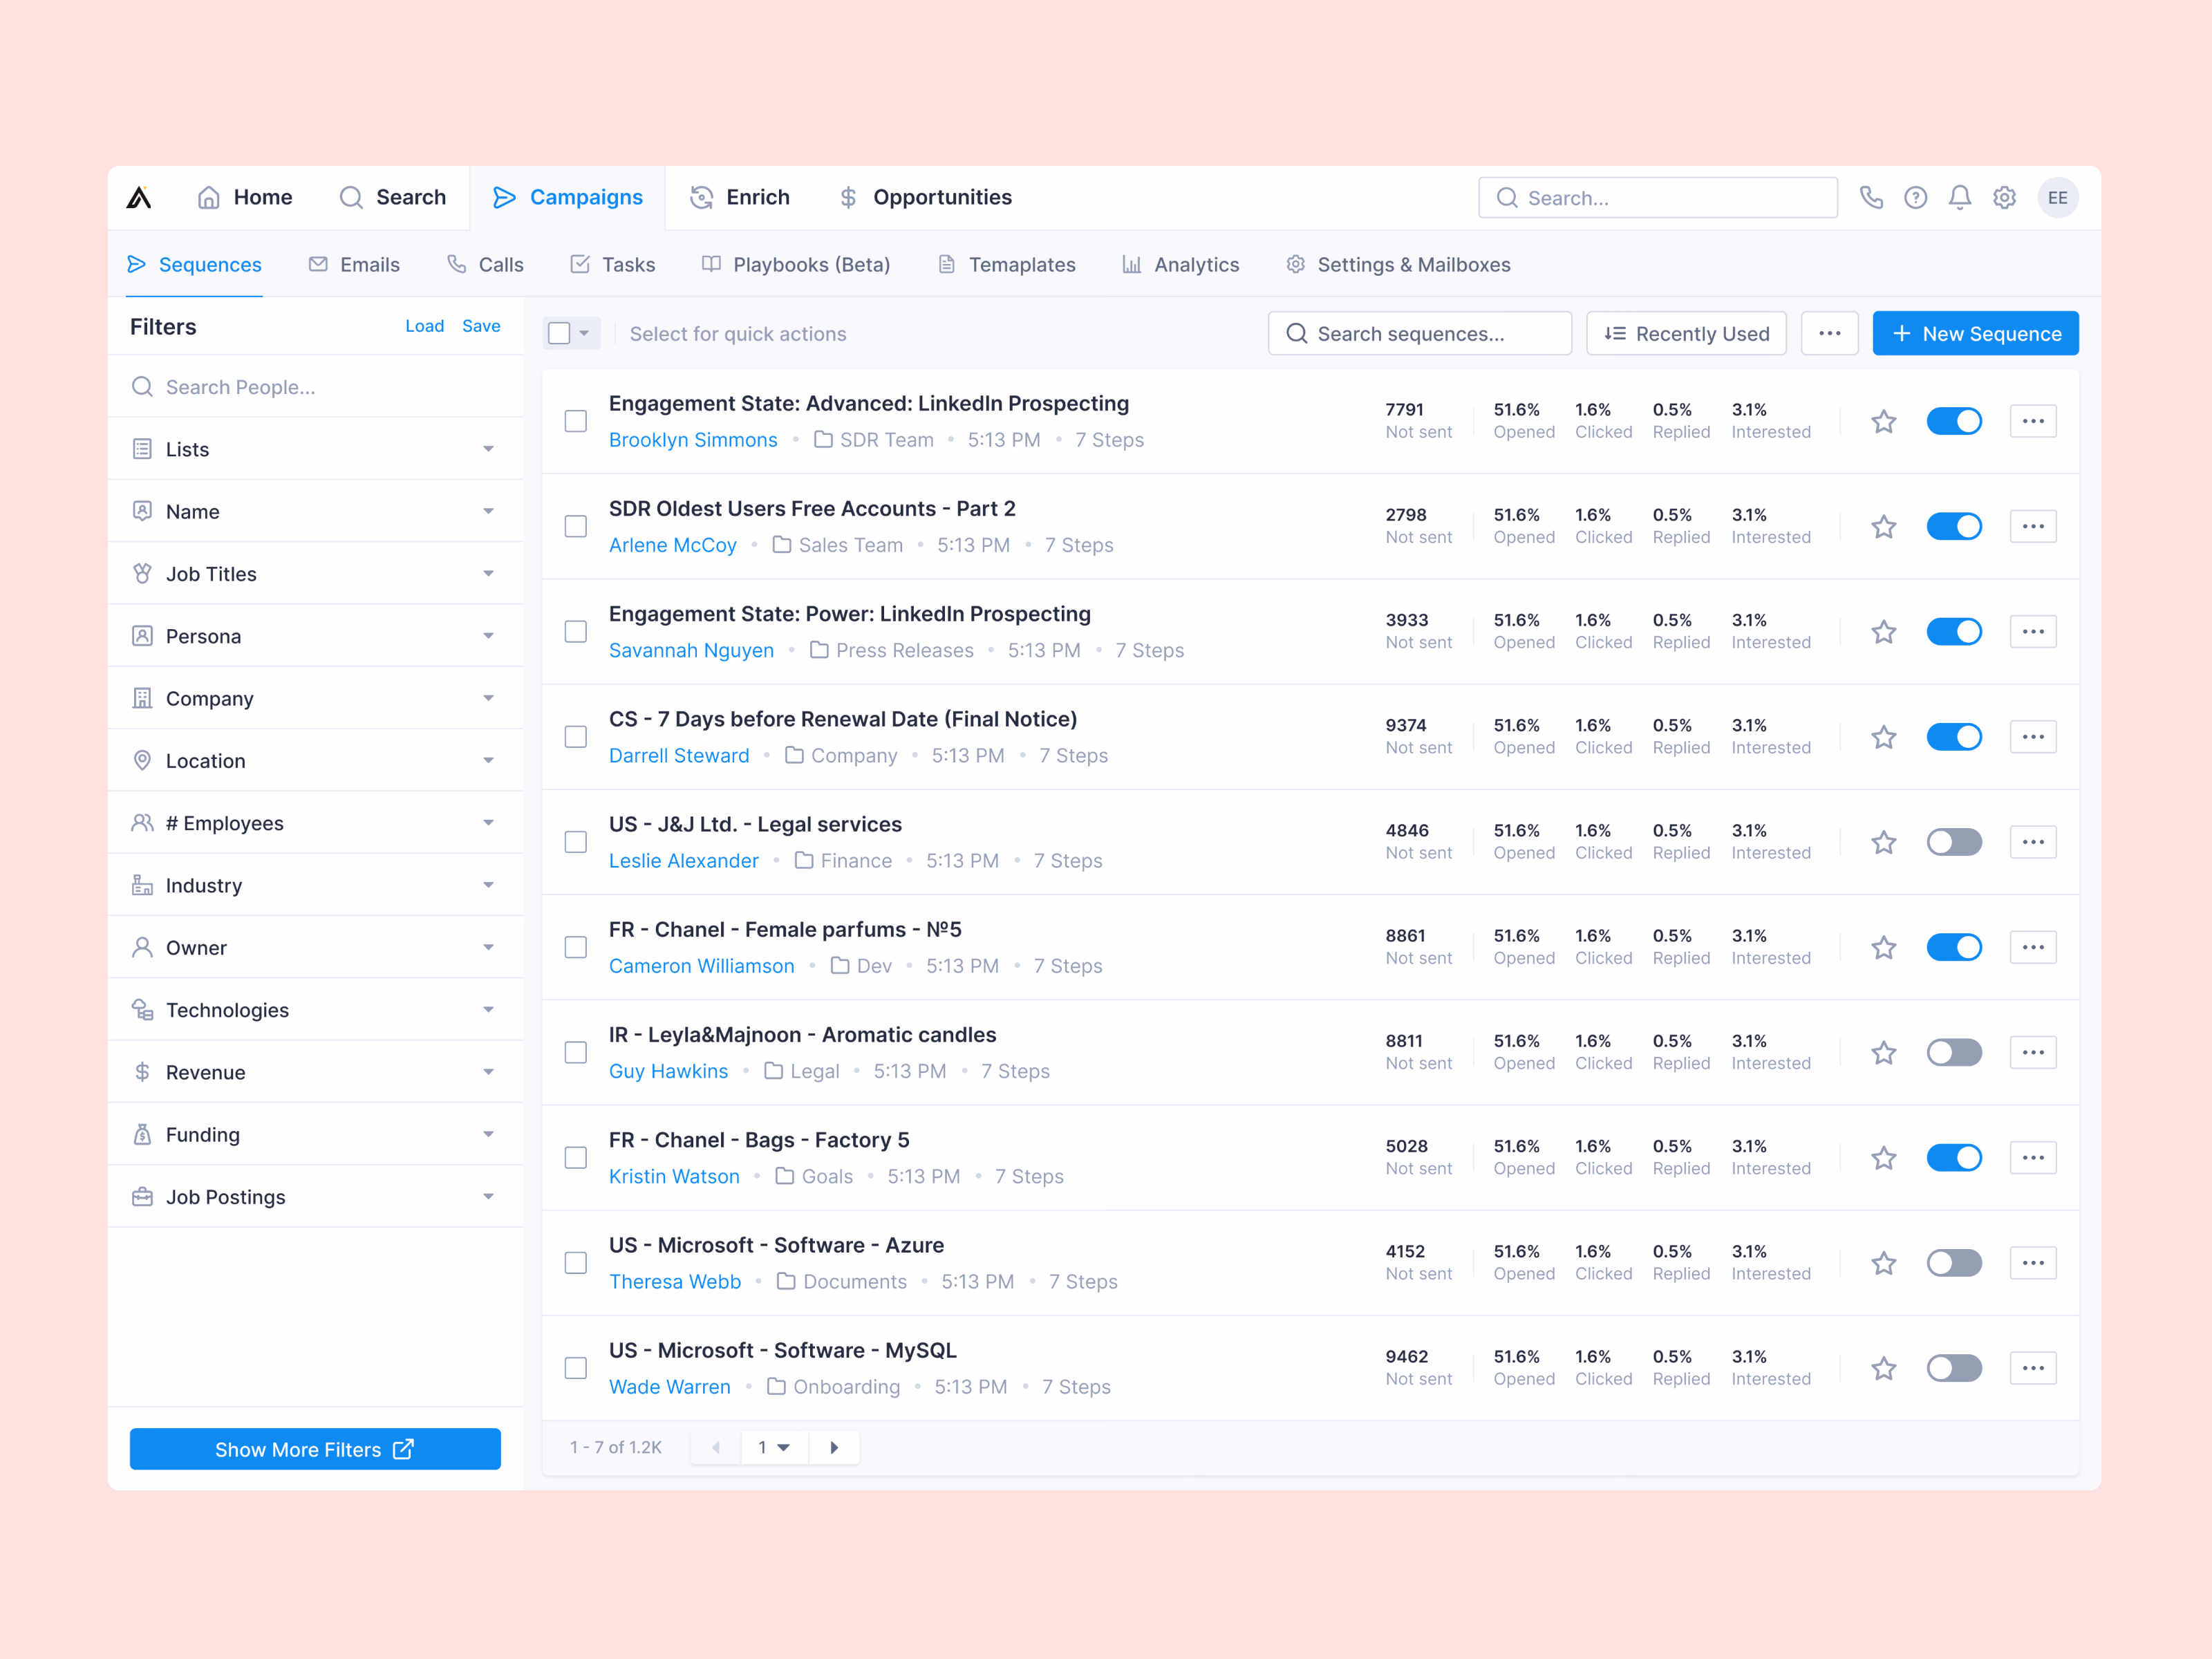Click Show More Filters button

point(315,1449)
